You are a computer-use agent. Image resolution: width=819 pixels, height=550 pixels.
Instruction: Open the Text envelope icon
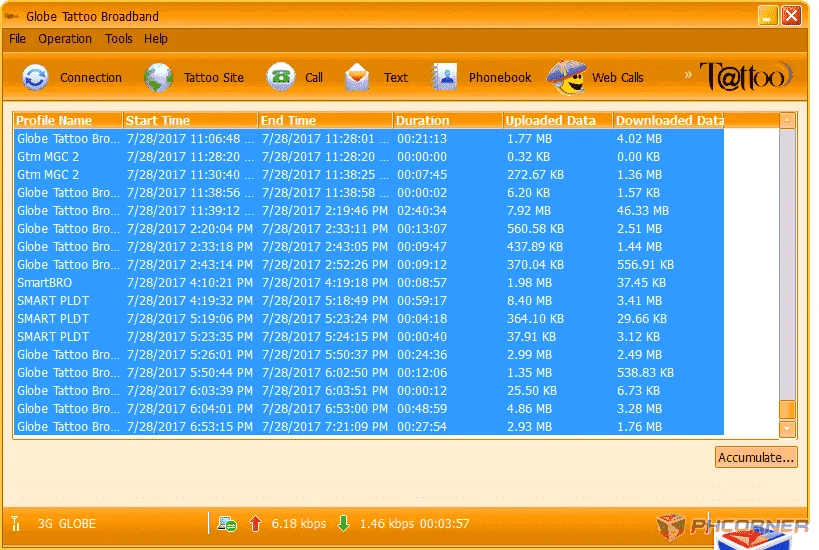coord(357,77)
